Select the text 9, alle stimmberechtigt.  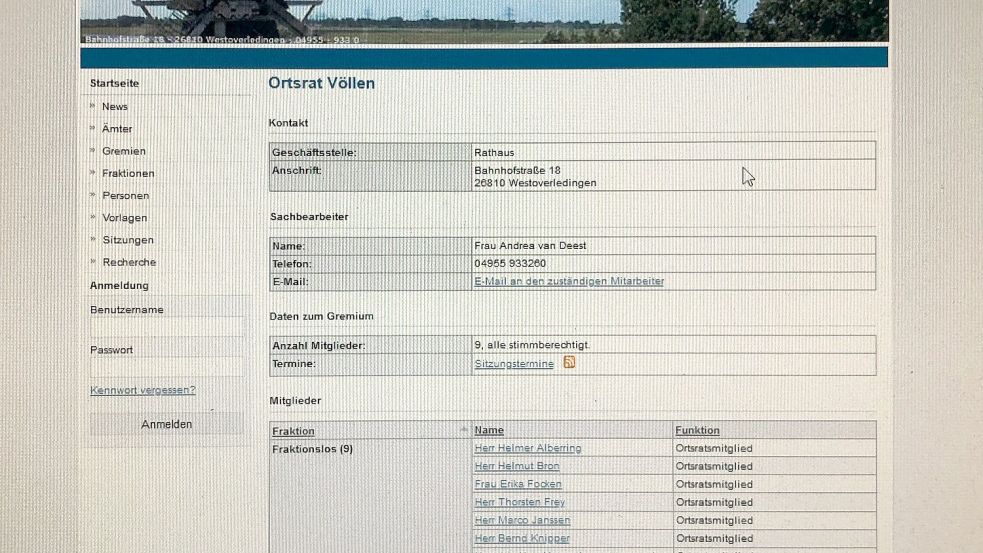pos(532,345)
